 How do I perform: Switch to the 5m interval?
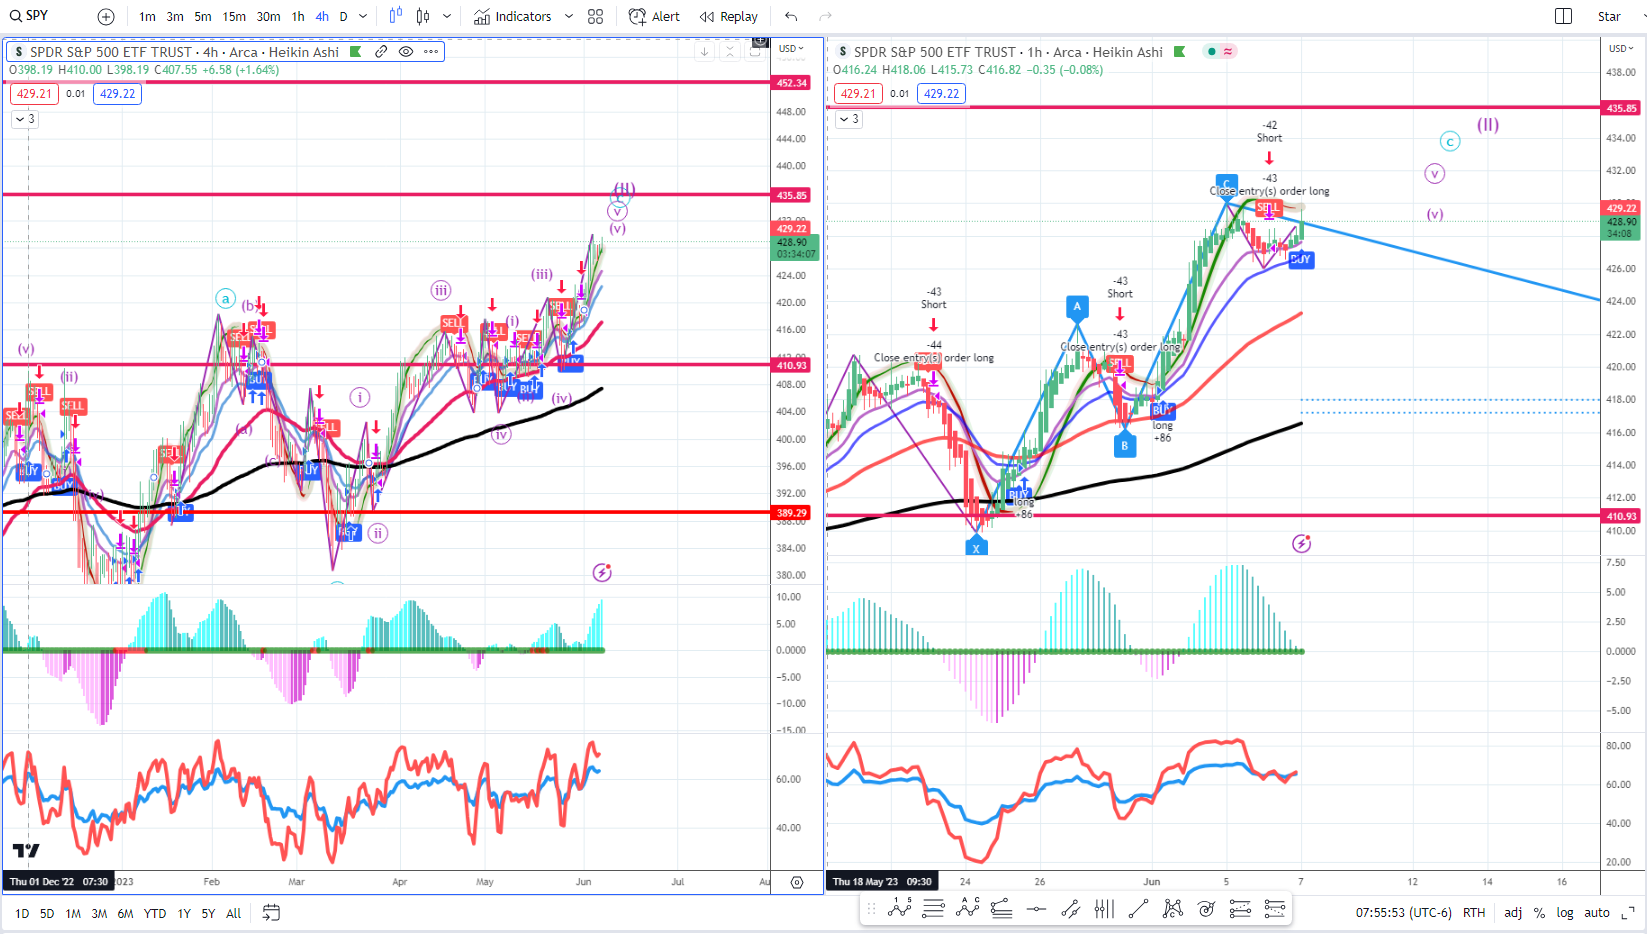tap(203, 17)
